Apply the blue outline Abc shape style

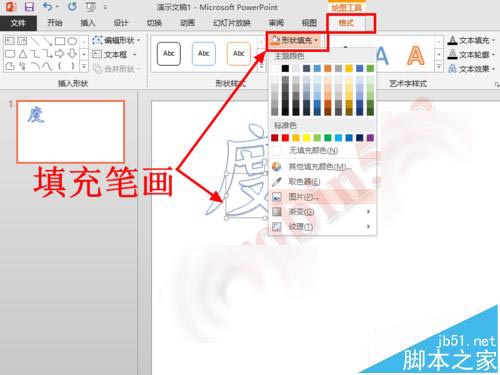pos(204,53)
